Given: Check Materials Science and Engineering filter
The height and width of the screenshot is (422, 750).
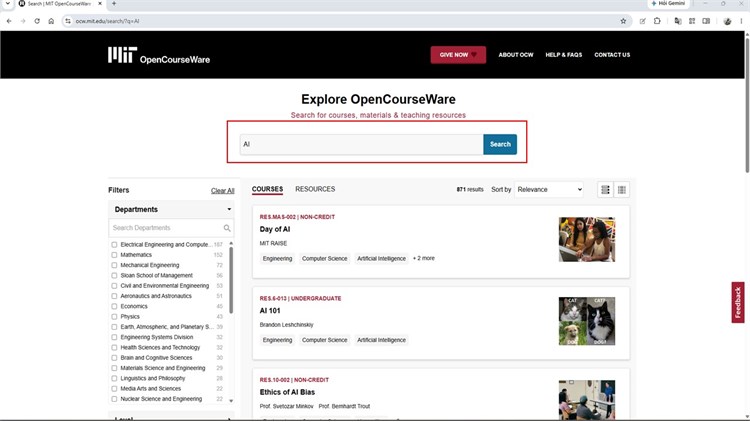Looking at the screenshot, I should coord(114,368).
